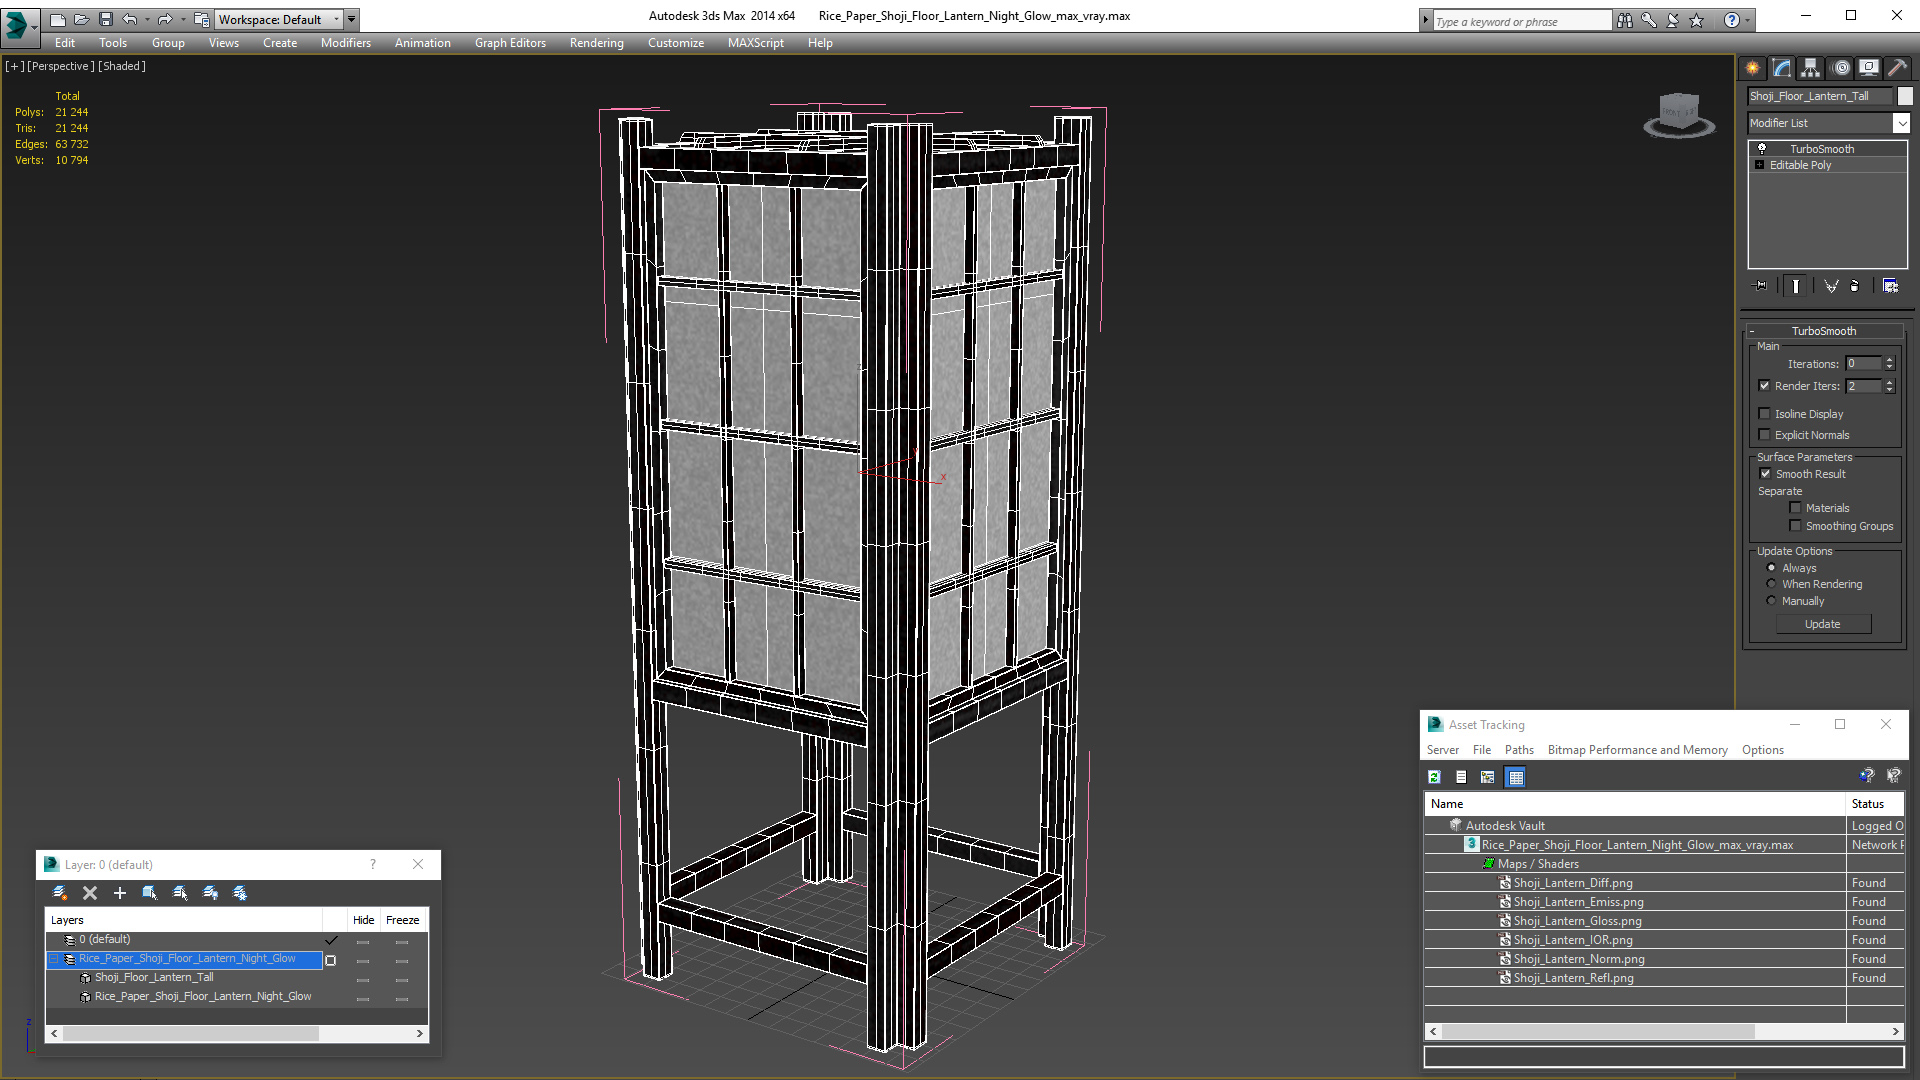Select highlighted objects and layers icon

149,893
